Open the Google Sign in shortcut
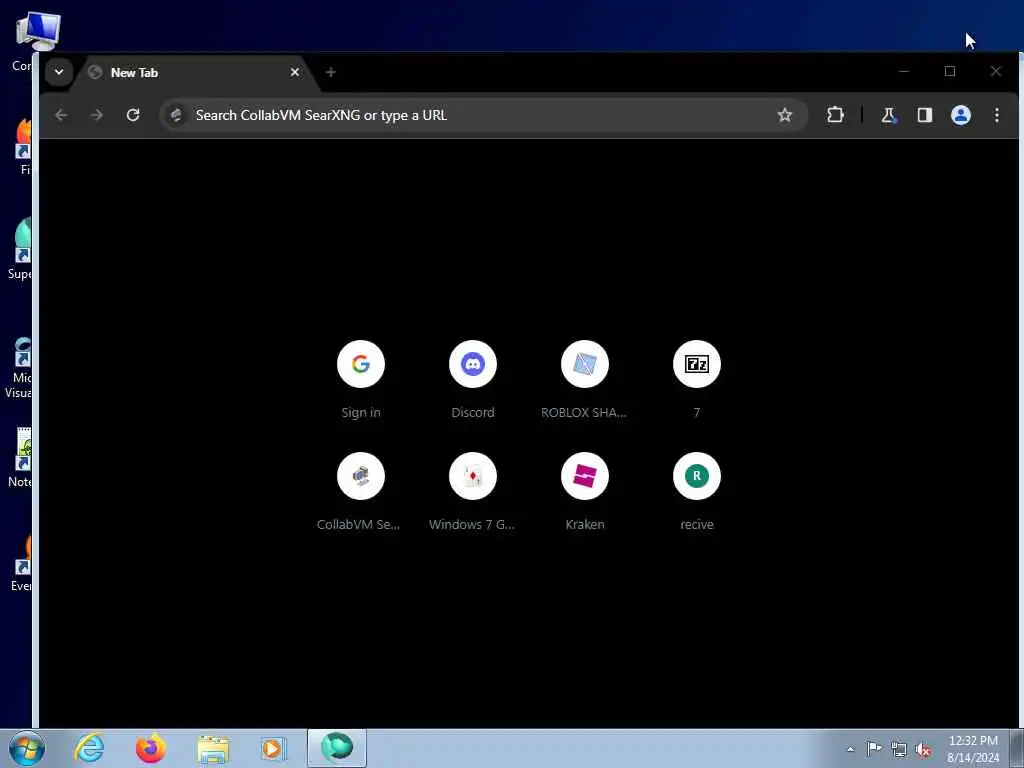The image size is (1024, 768). click(x=360, y=379)
